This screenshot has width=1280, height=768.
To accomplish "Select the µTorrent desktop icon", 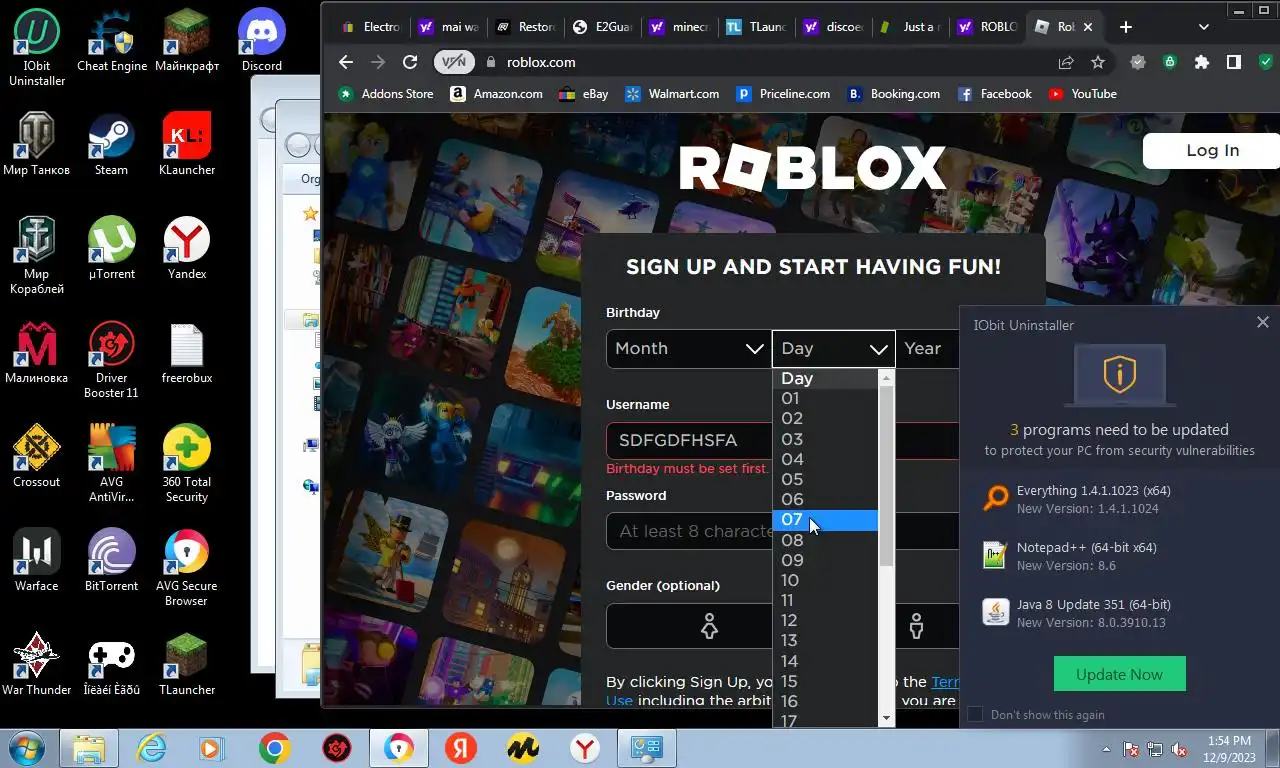I will click(x=112, y=249).
